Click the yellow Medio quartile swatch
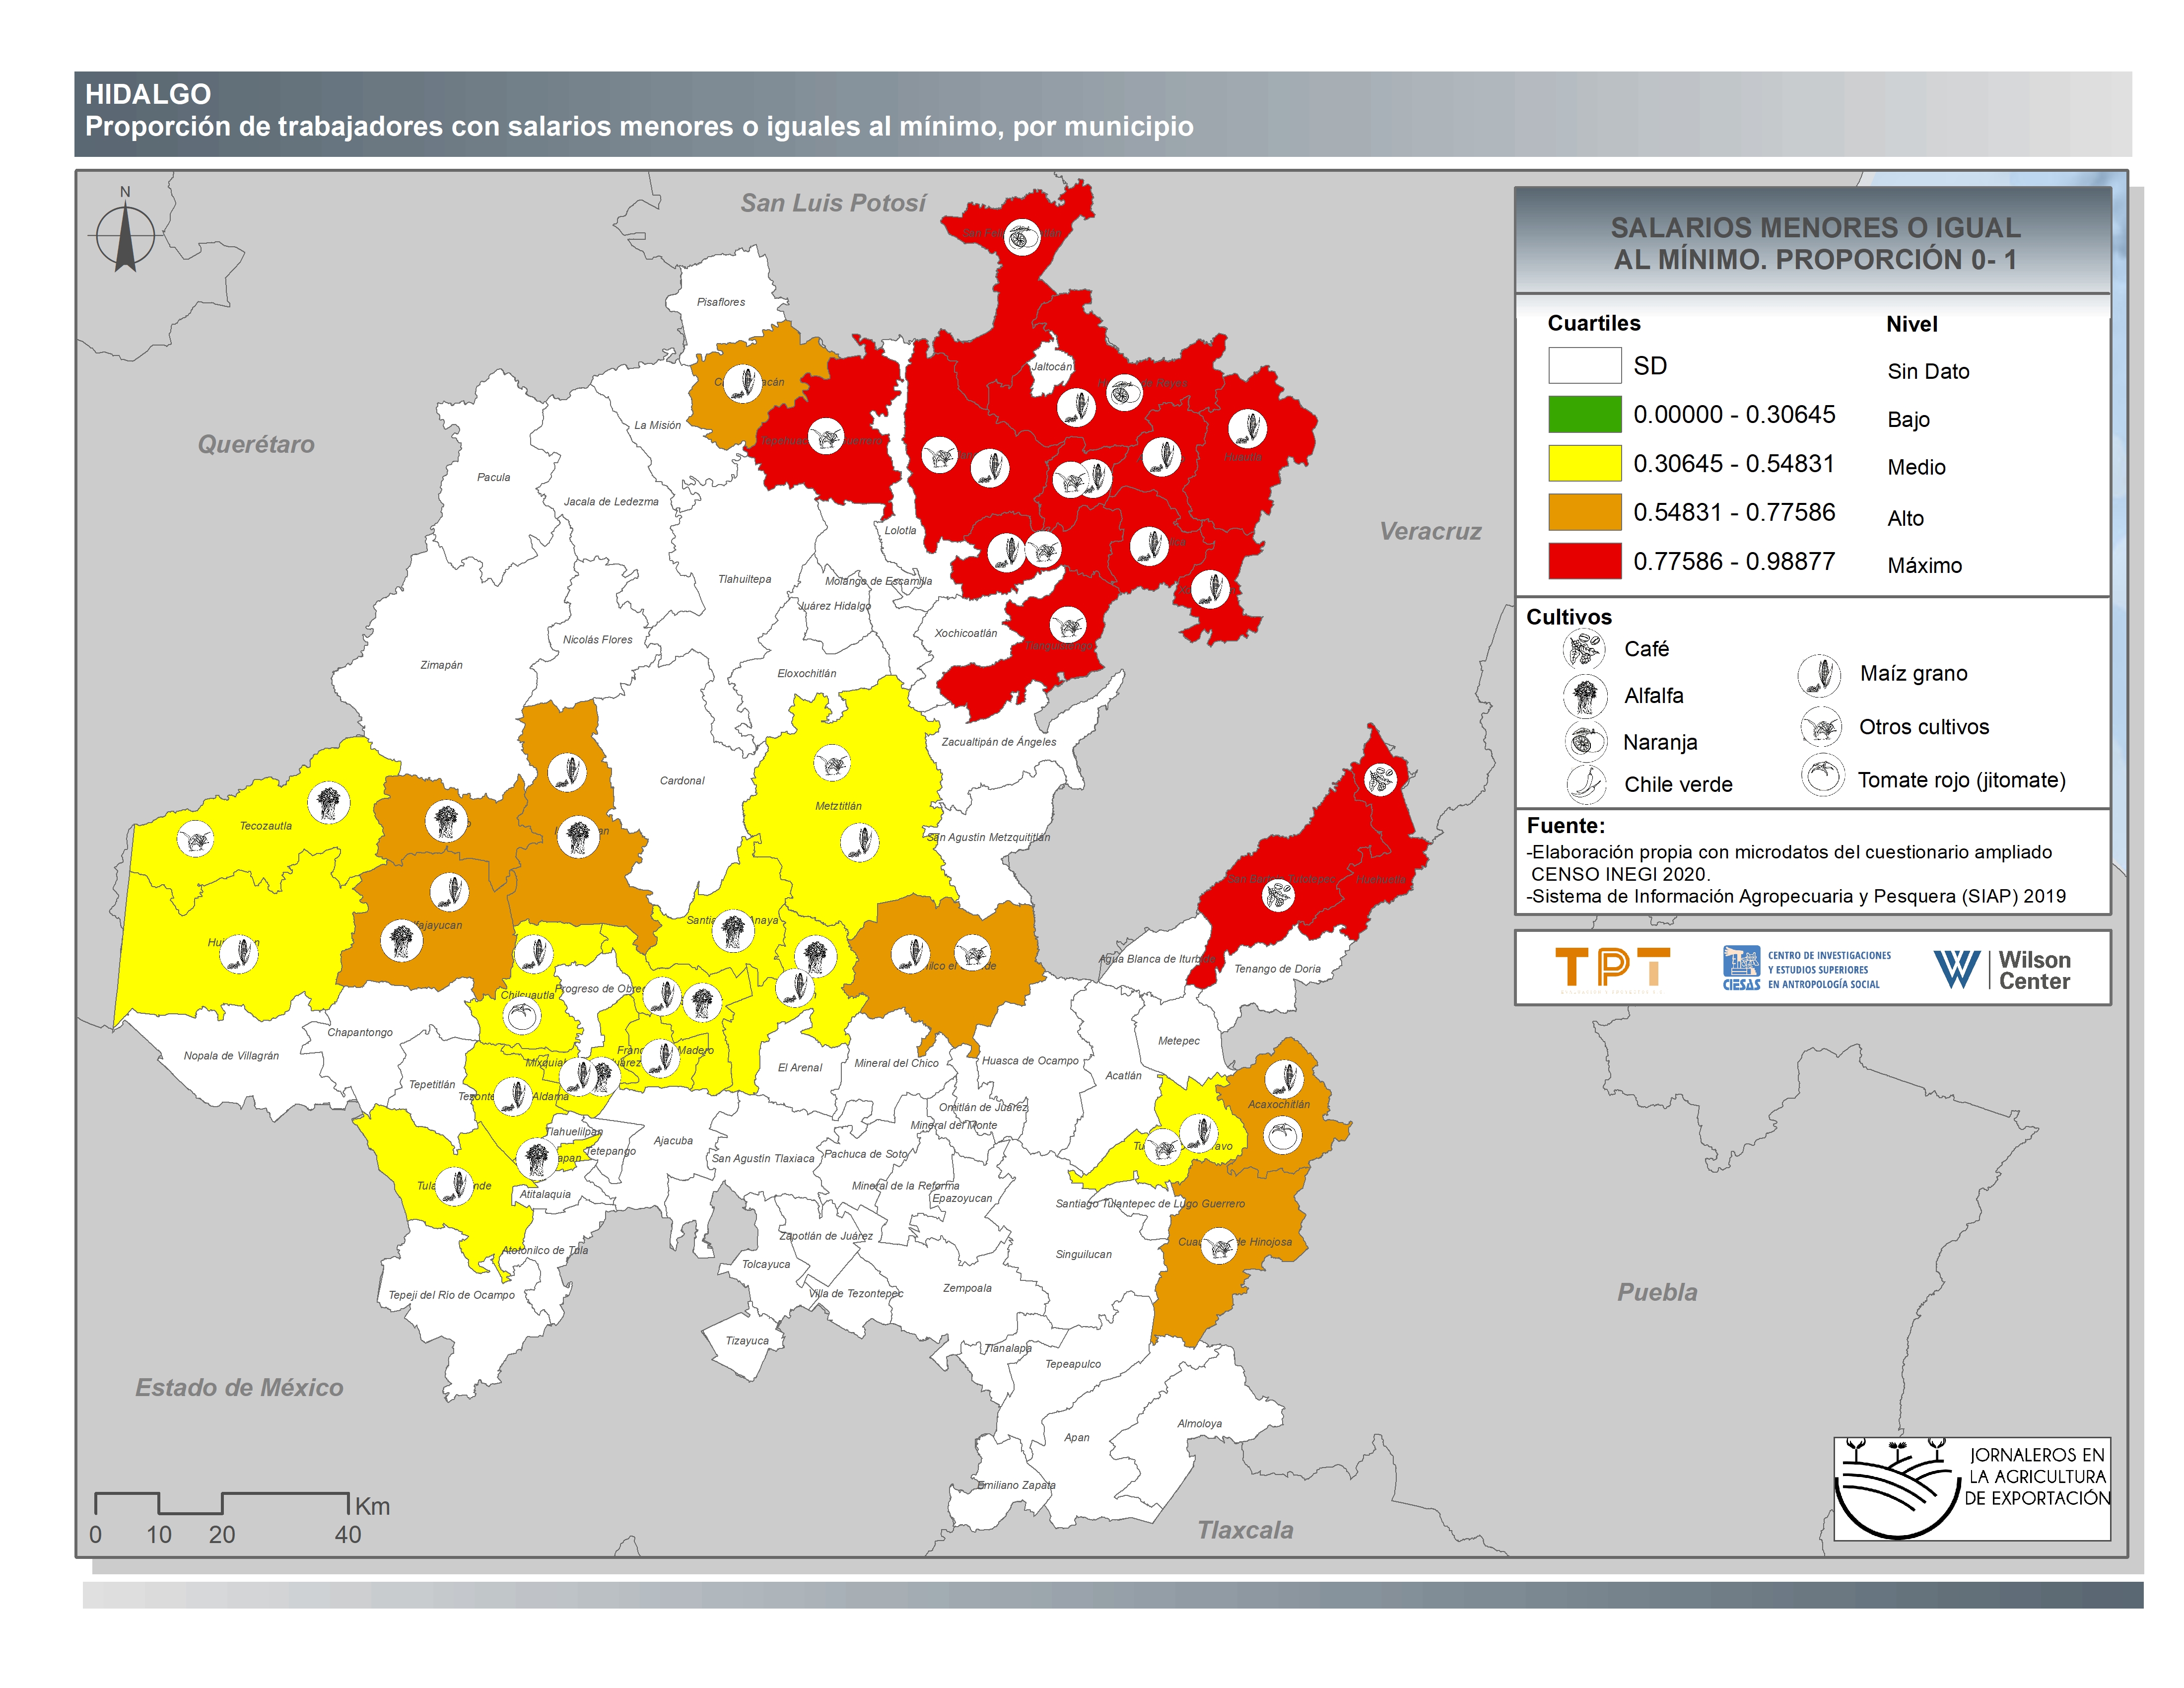 point(1584,463)
